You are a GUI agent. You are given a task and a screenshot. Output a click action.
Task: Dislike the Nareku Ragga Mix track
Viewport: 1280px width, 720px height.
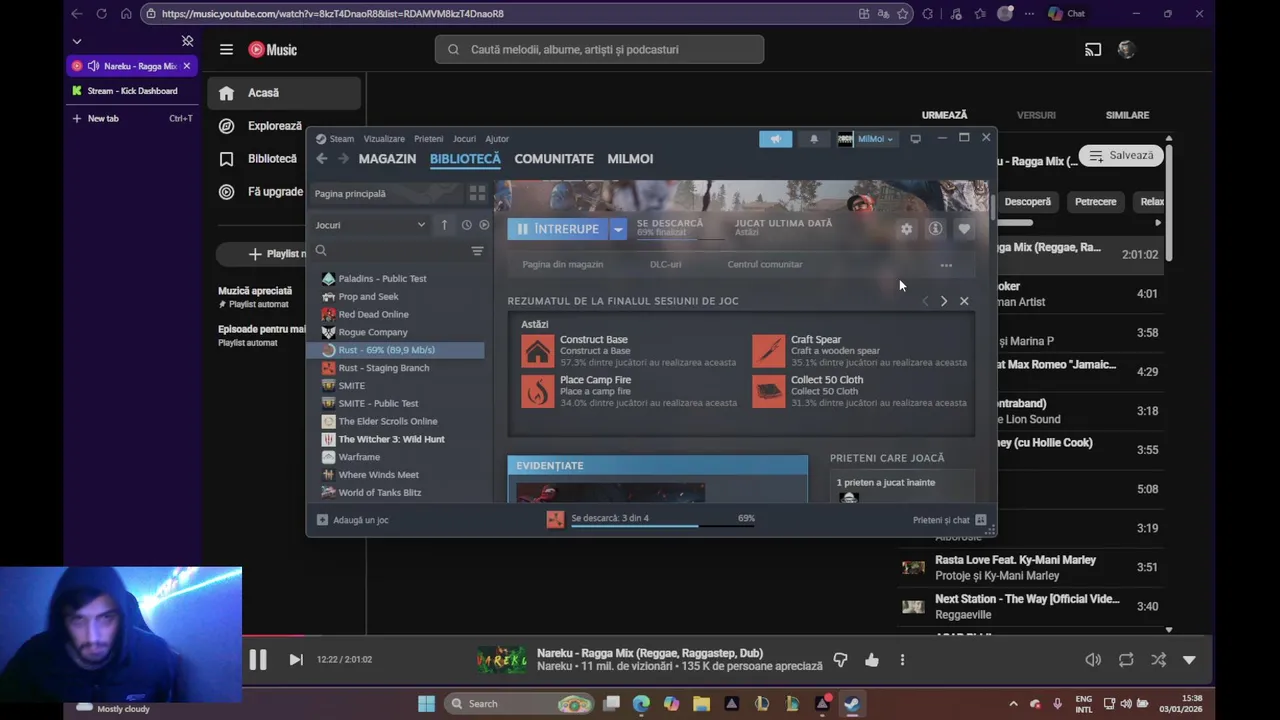[x=840, y=660]
